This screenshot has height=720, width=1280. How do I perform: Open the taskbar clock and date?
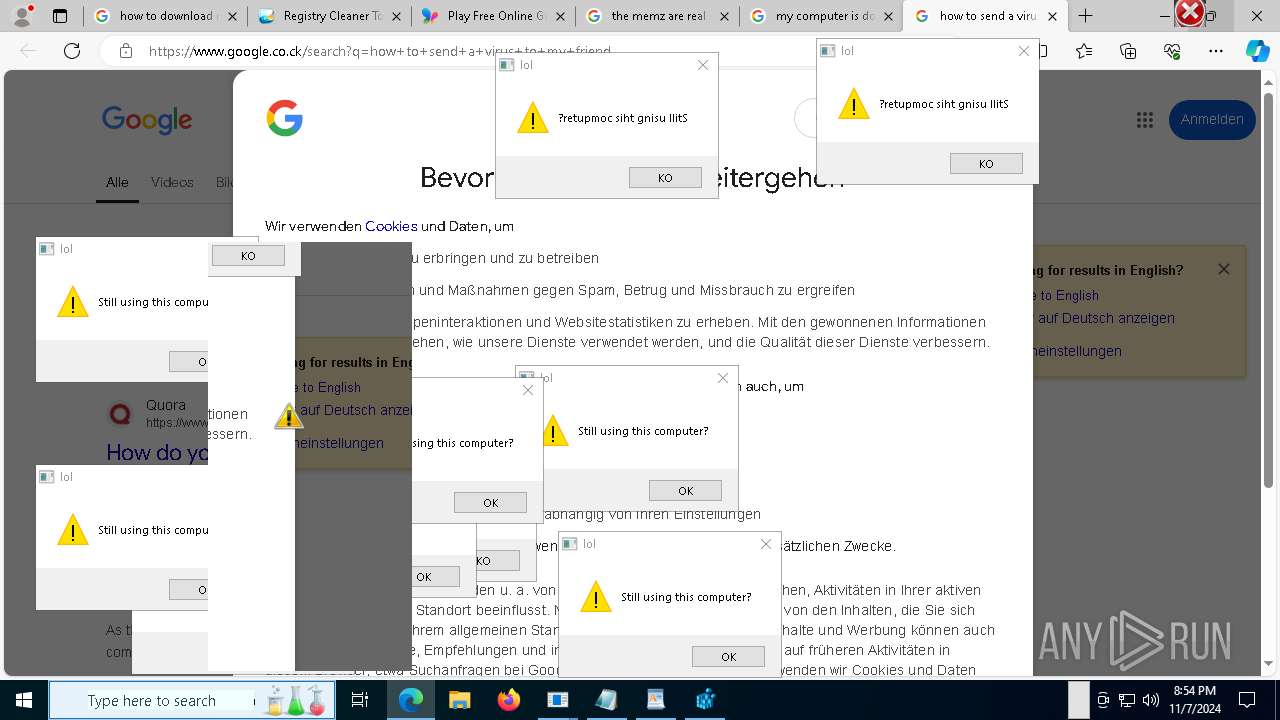1194,700
